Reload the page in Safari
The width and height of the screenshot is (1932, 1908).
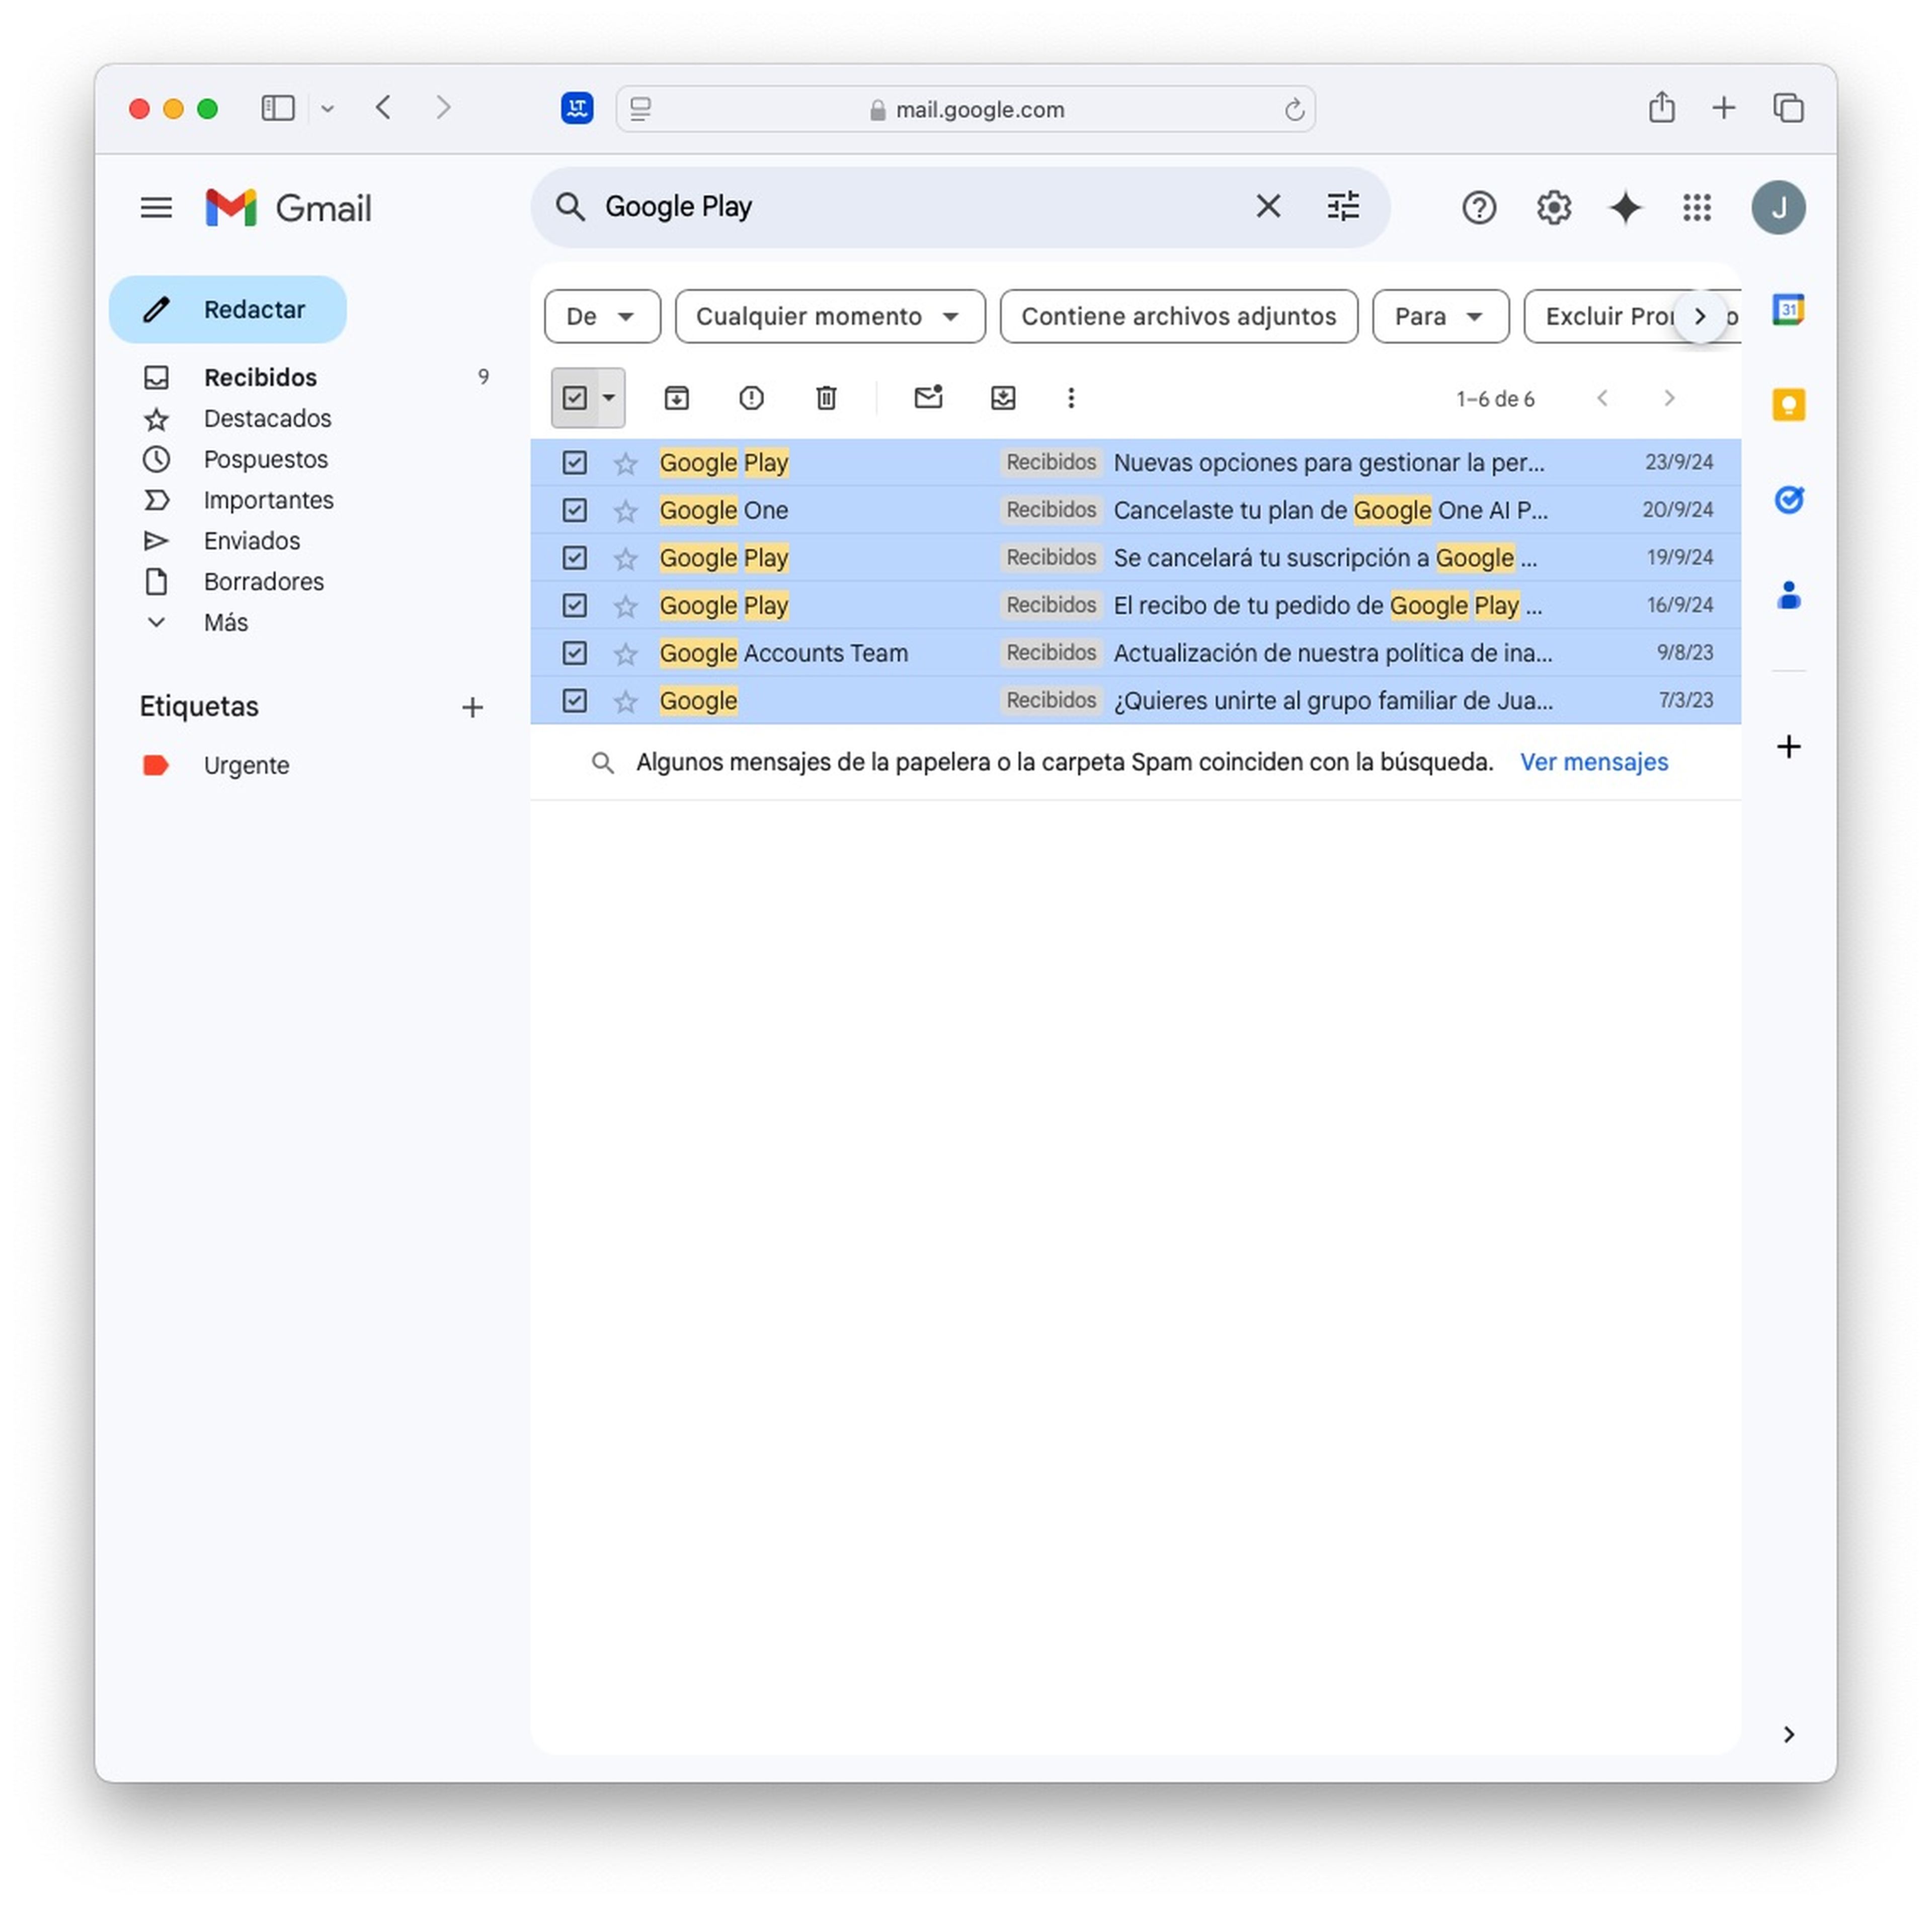pyautogui.click(x=1294, y=109)
